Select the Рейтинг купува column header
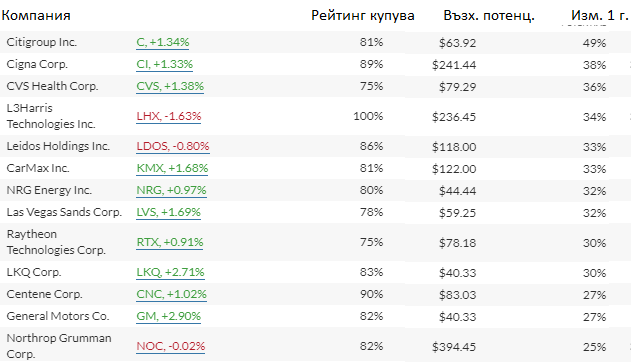Image resolution: width=632 pixels, height=362 pixels. [x=363, y=15]
